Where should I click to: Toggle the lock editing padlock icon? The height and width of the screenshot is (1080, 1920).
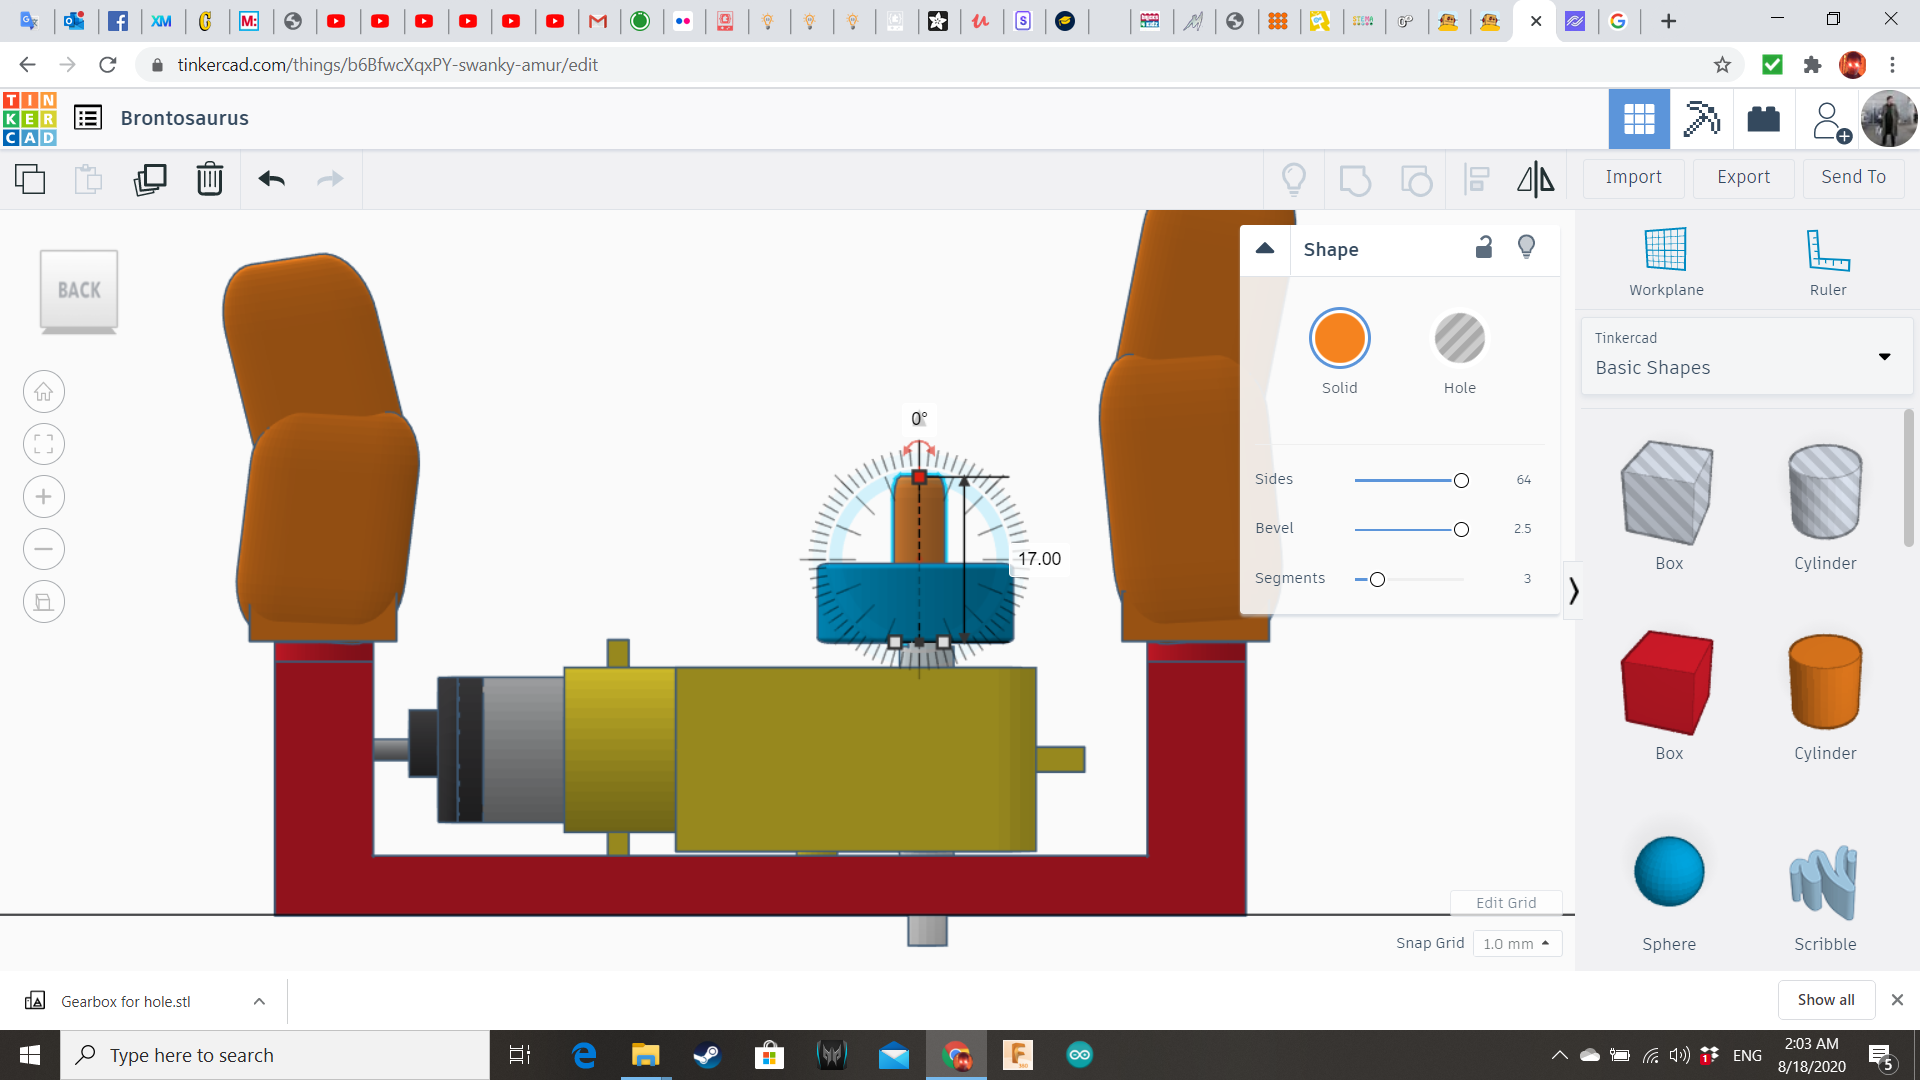click(1484, 248)
